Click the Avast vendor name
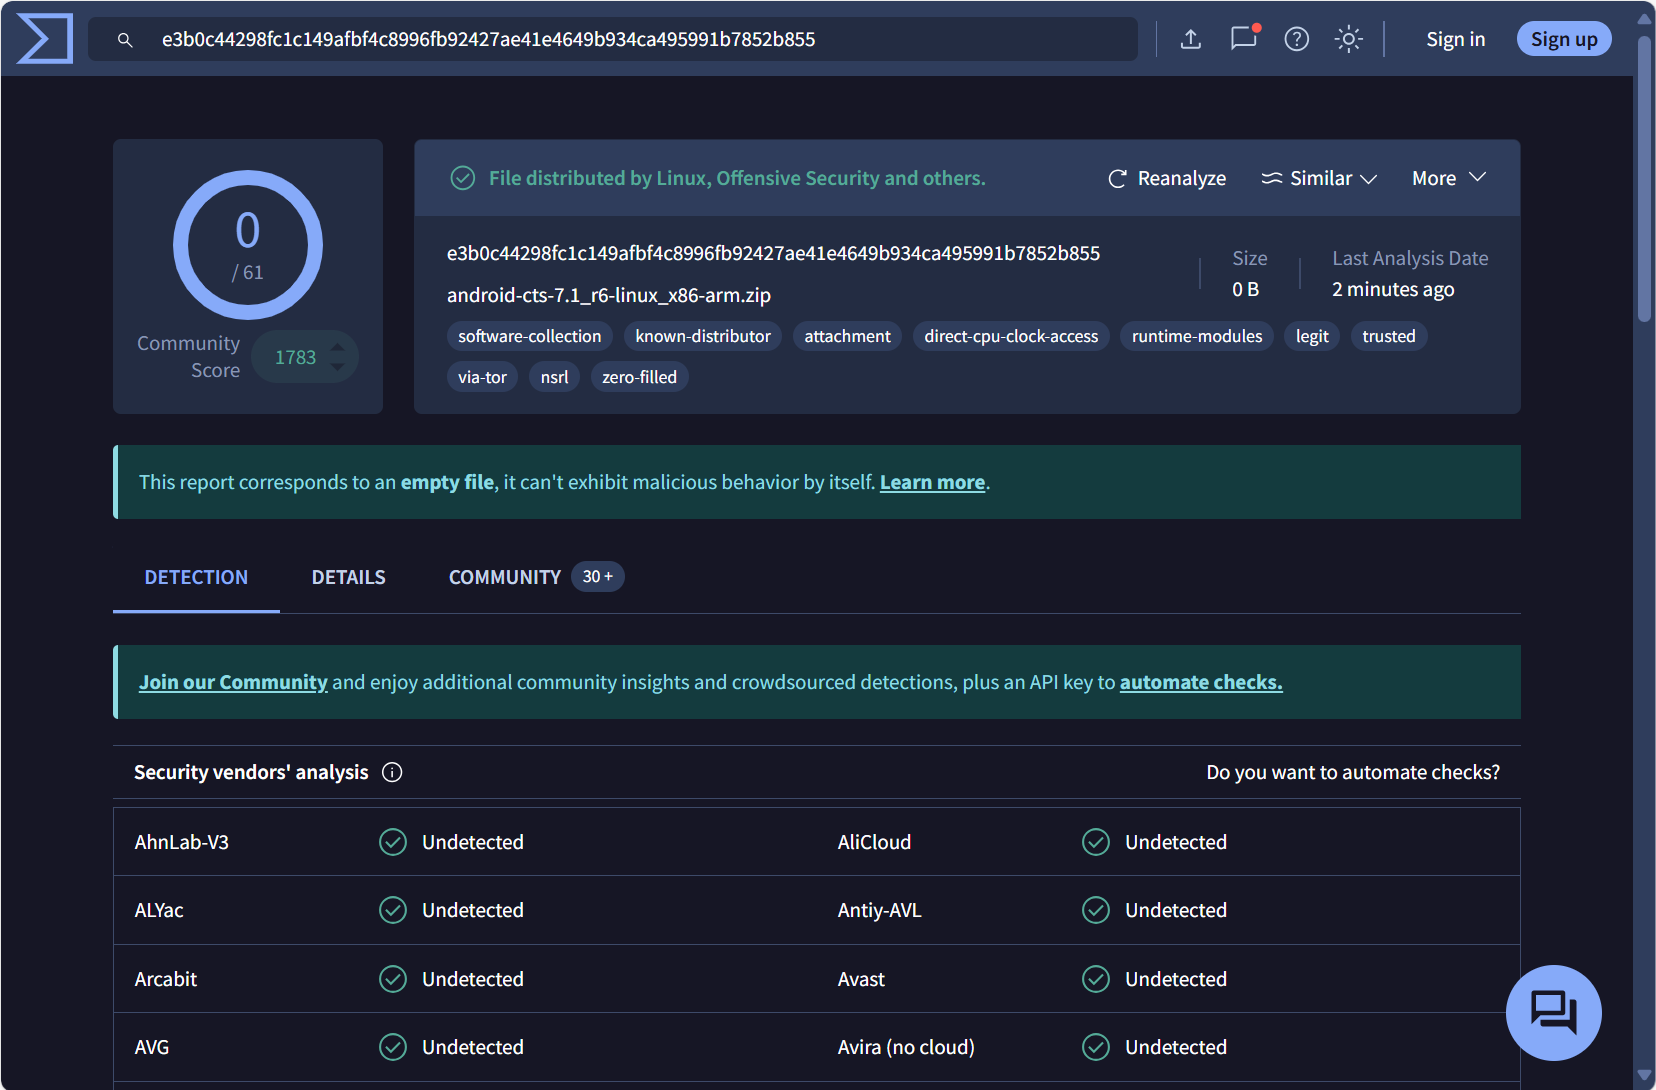Screen dimensions: 1656x1090 [861, 979]
